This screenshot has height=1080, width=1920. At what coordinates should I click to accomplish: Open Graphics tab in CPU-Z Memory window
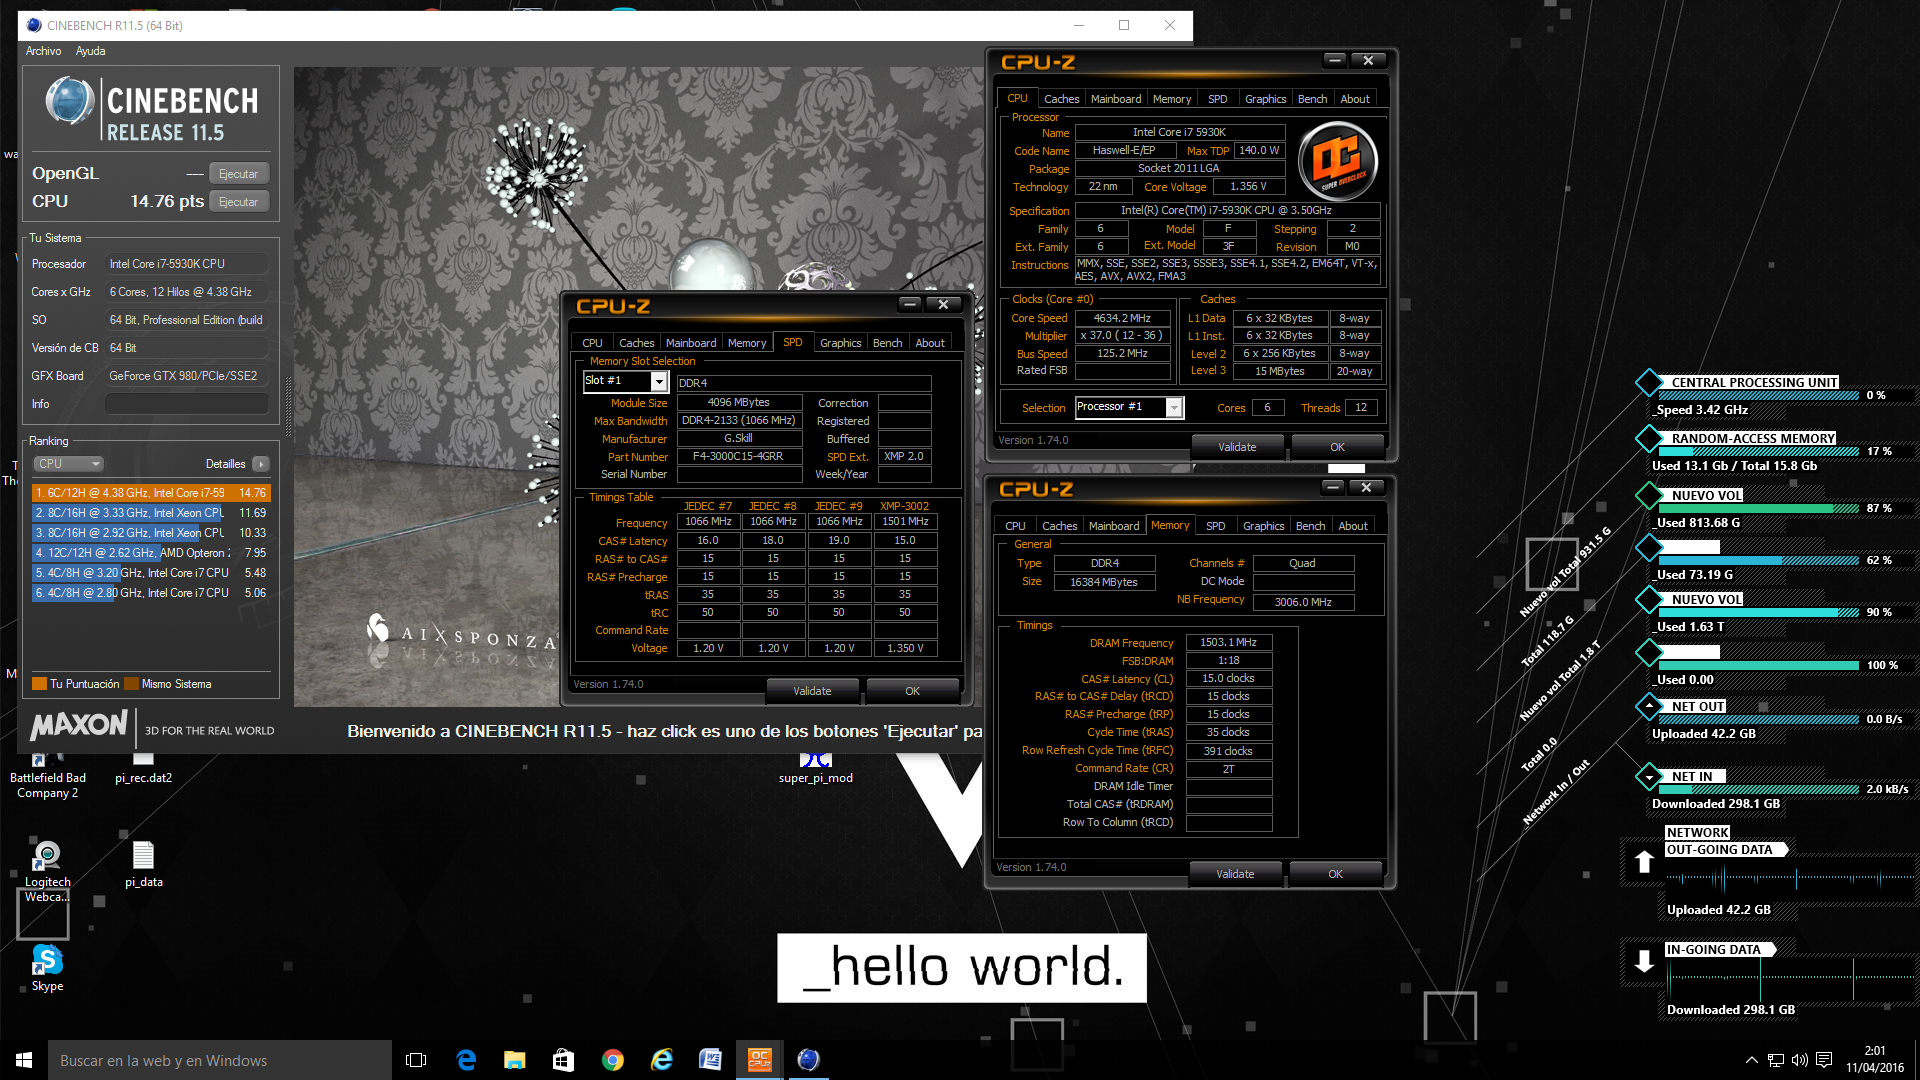pos(1263,526)
